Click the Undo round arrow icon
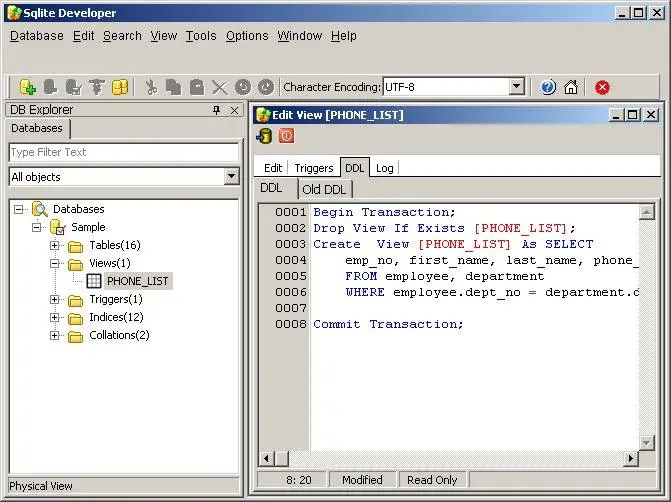 243,87
